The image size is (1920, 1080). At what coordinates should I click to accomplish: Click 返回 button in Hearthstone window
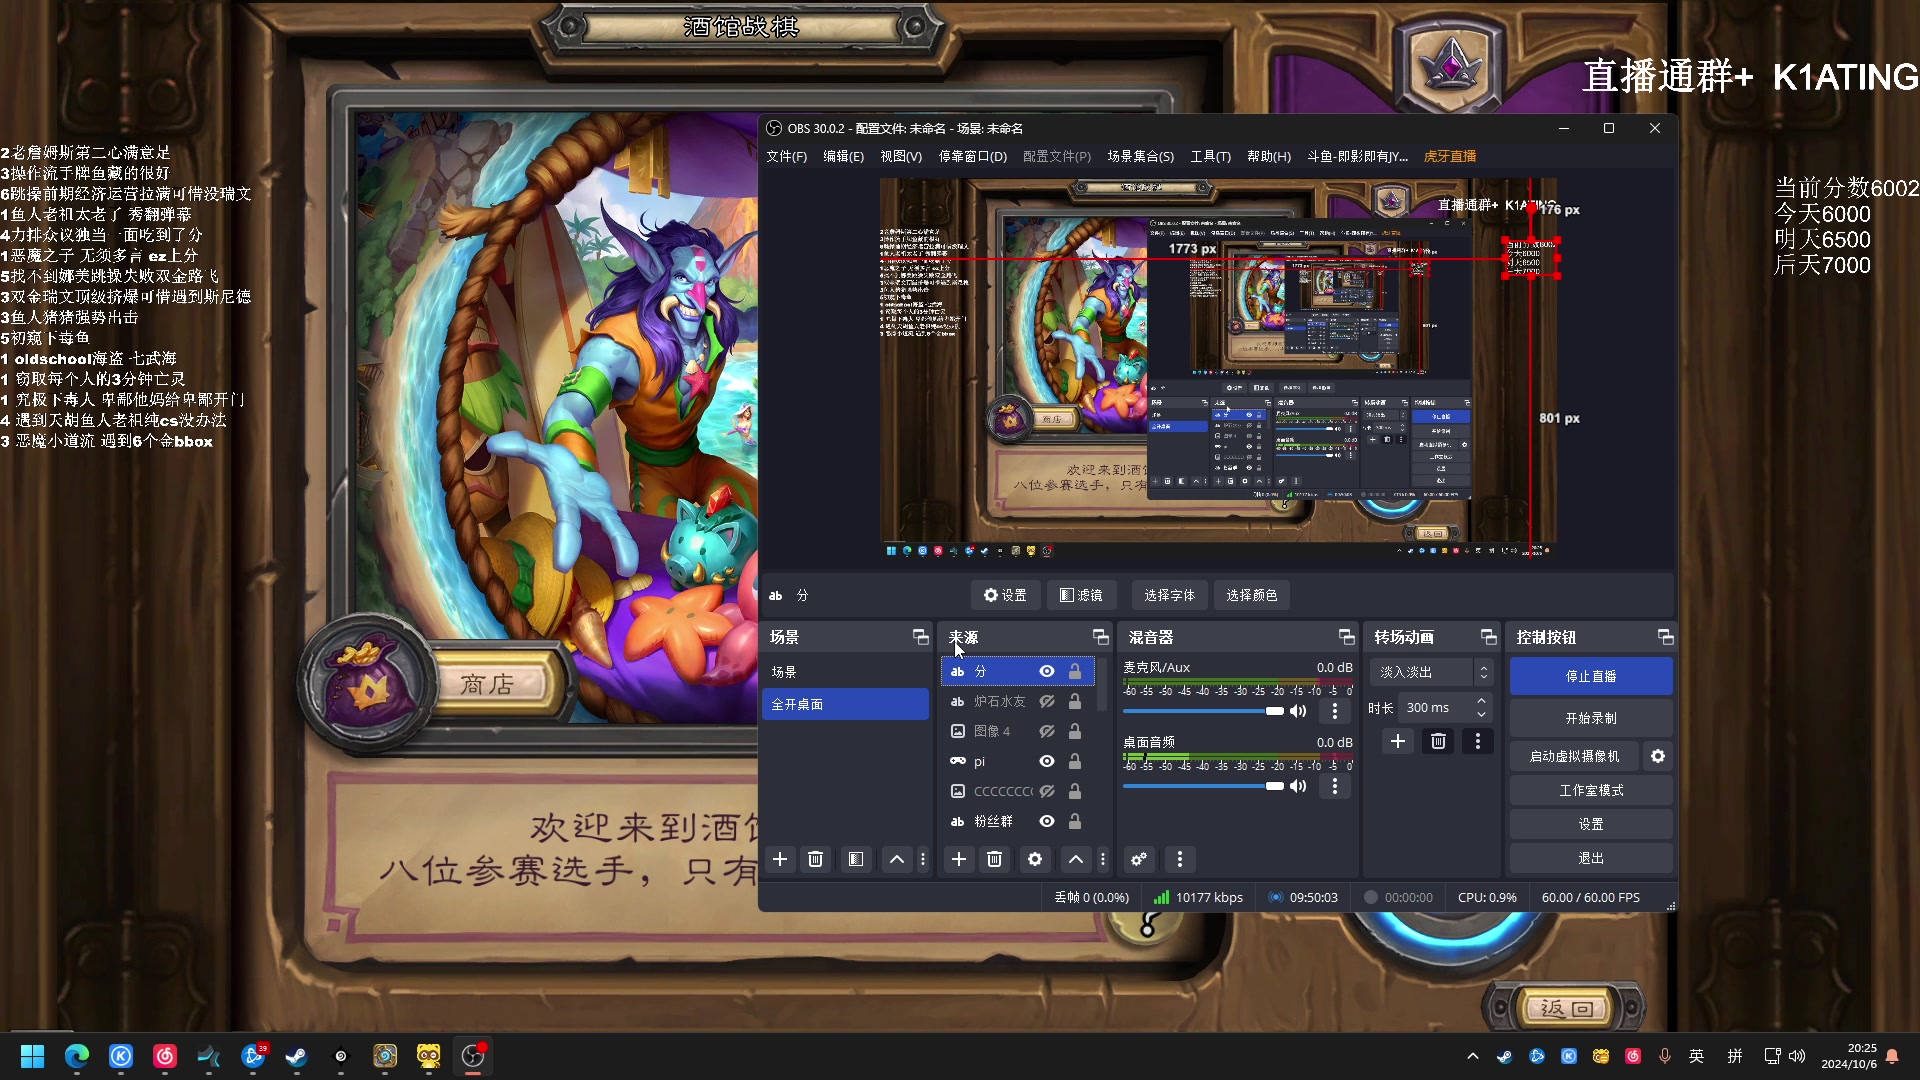point(1565,1008)
